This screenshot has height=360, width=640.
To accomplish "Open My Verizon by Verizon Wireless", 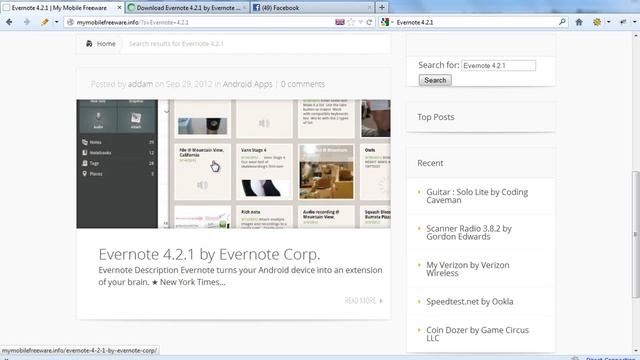I will 468,269.
